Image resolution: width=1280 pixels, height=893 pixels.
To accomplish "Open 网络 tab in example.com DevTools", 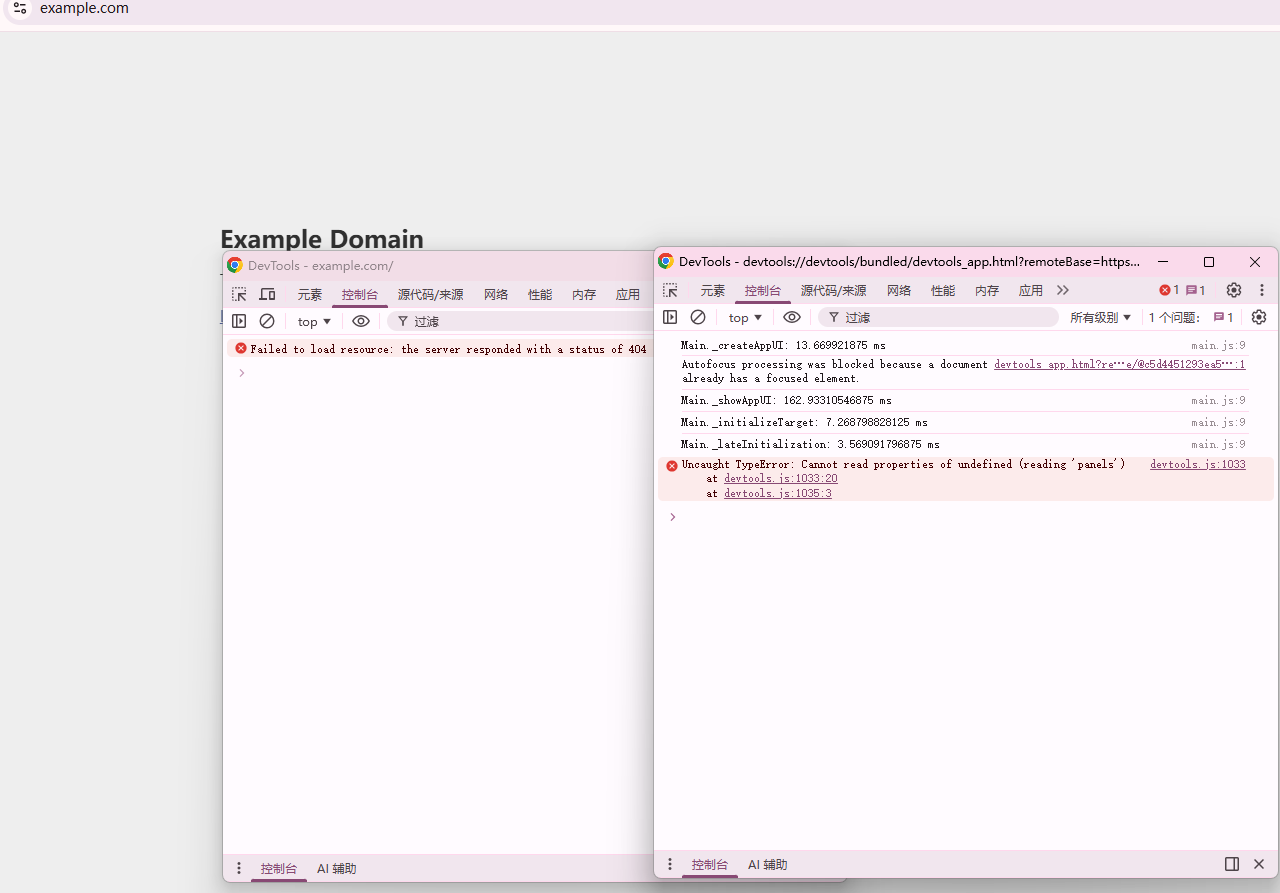I will click(496, 294).
